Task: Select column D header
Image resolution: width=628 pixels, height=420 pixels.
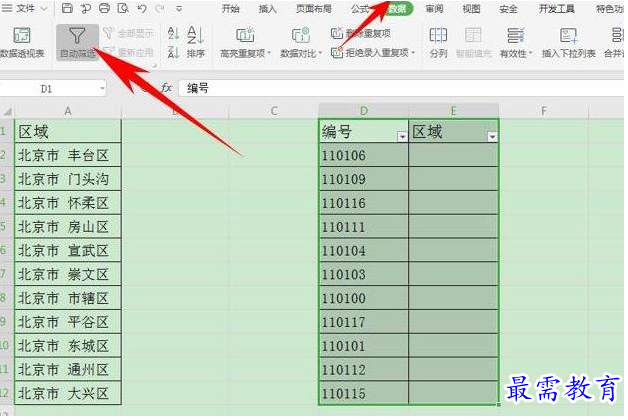Action: pyautogui.click(x=364, y=111)
